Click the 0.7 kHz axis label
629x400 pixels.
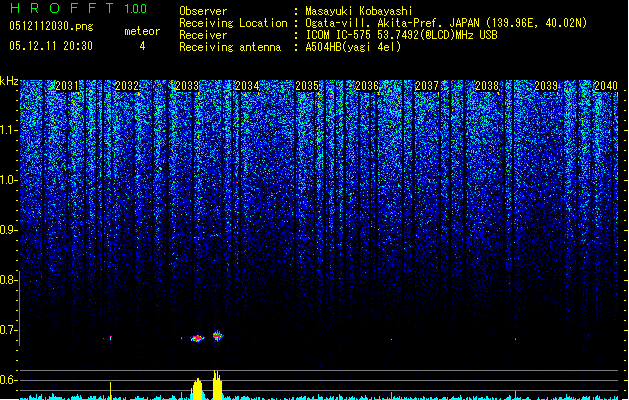pos(8,330)
